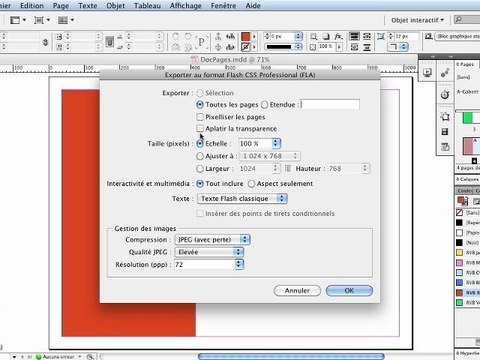Viewport: 480px width, 360px height.
Task: Open the stroke style dropdown in control bar
Action: [x=283, y=47]
